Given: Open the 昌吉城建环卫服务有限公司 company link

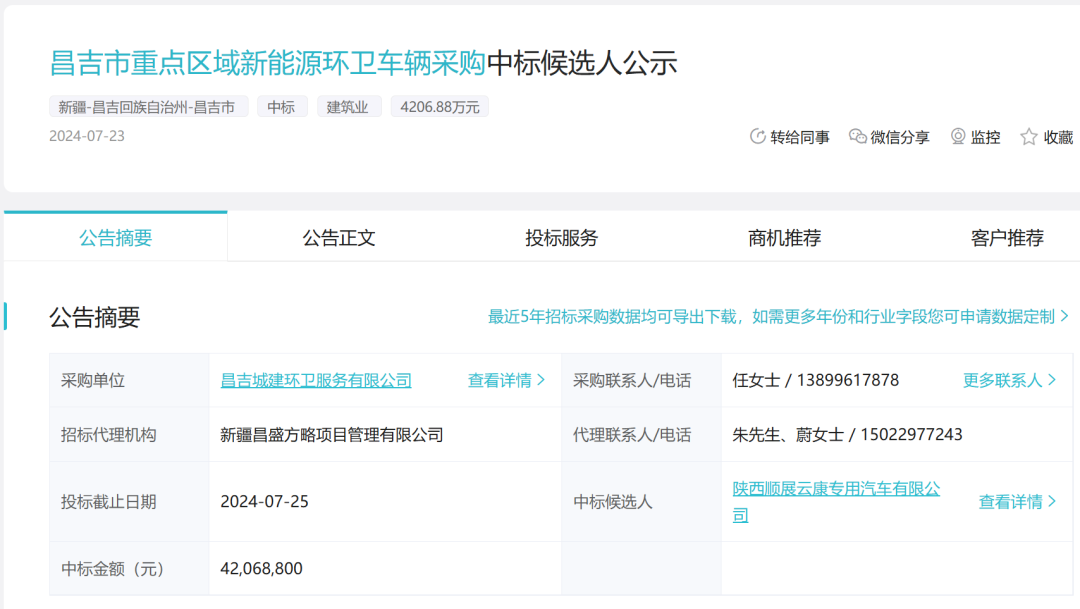Looking at the screenshot, I should 316,380.
